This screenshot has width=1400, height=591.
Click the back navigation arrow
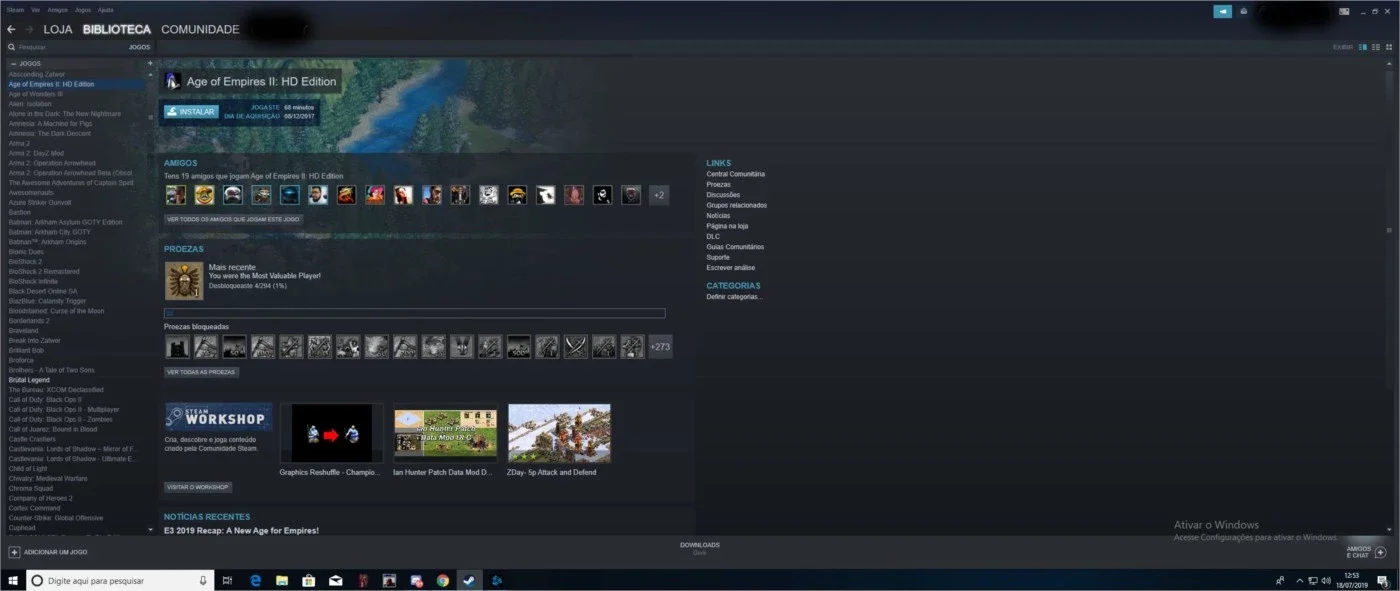pos(11,30)
